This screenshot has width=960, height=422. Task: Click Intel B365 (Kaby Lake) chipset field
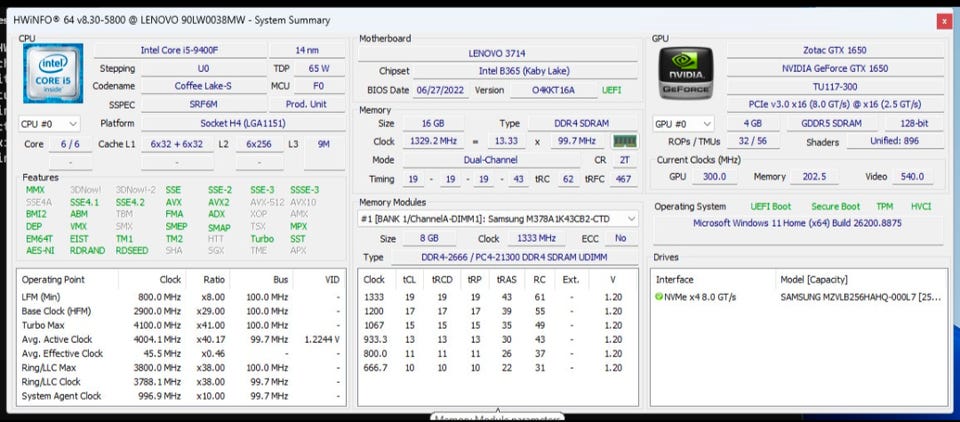(524, 72)
